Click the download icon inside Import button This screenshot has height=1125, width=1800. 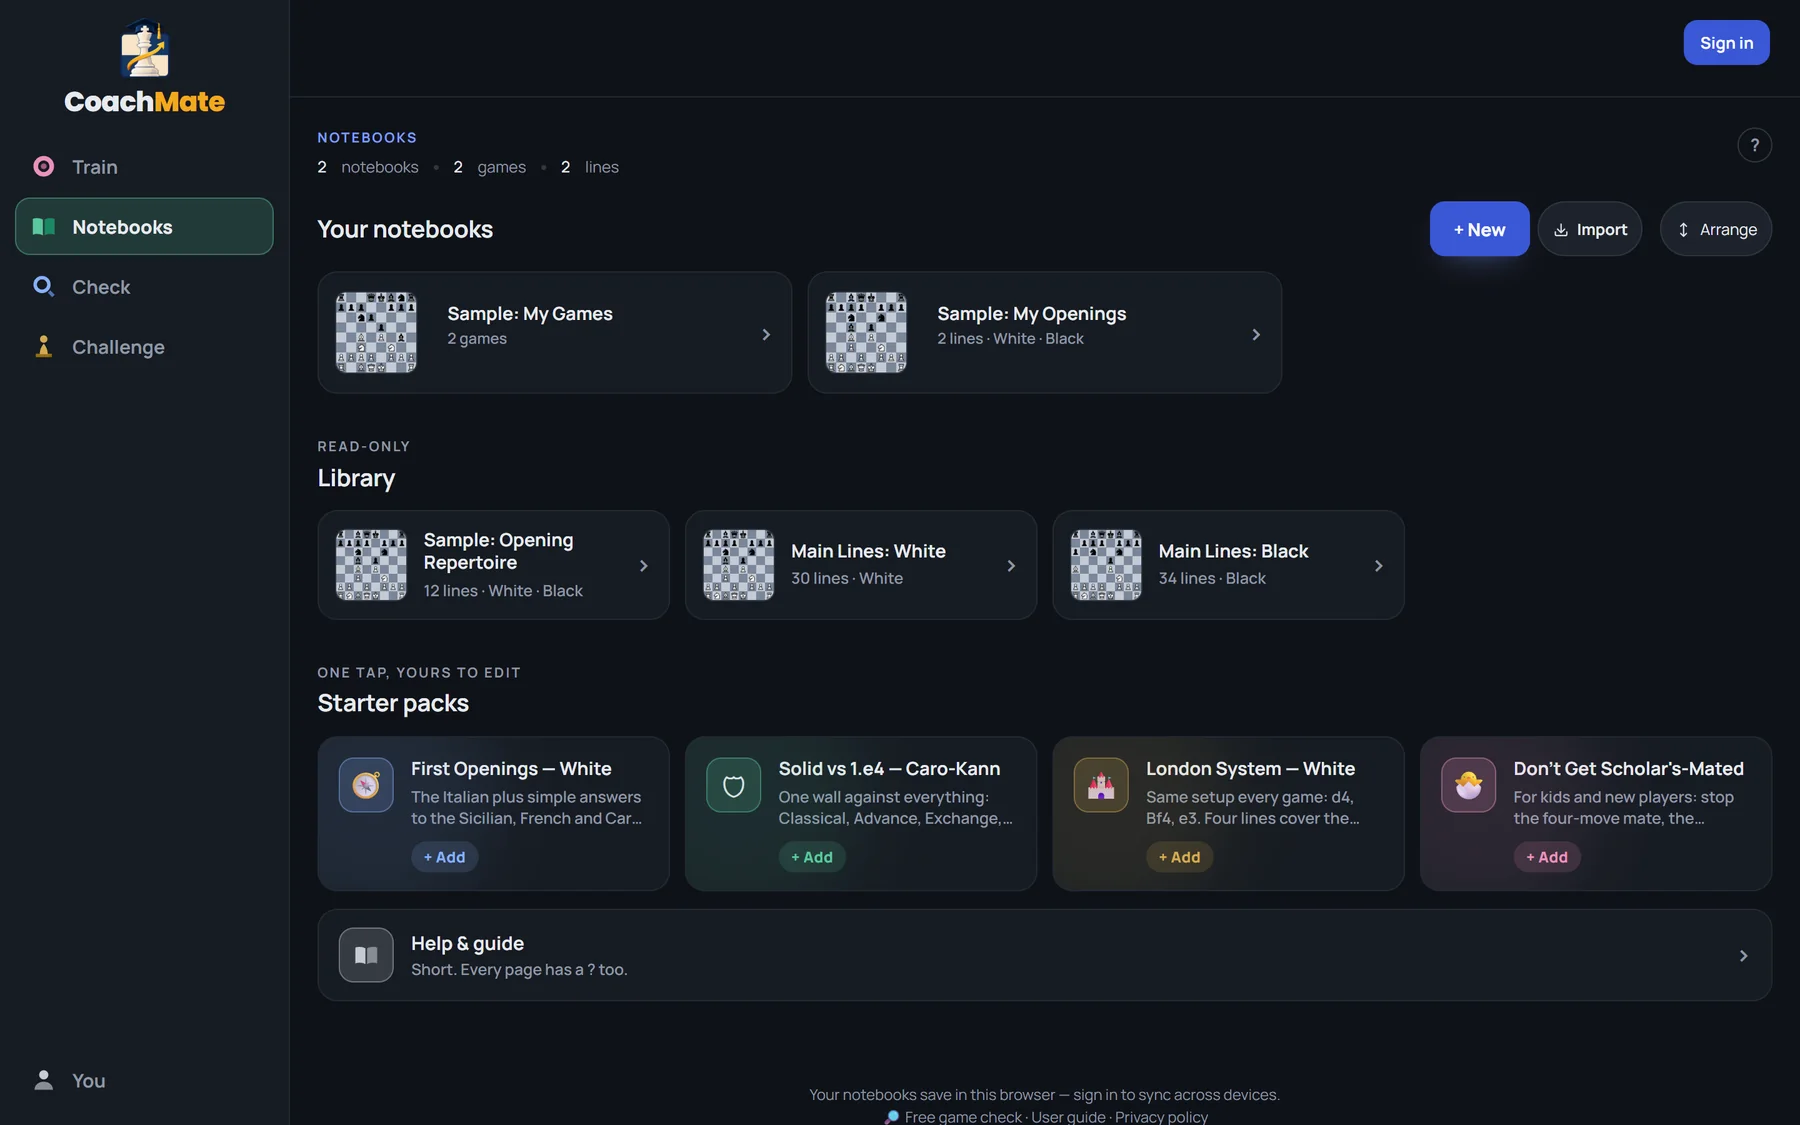1560,230
